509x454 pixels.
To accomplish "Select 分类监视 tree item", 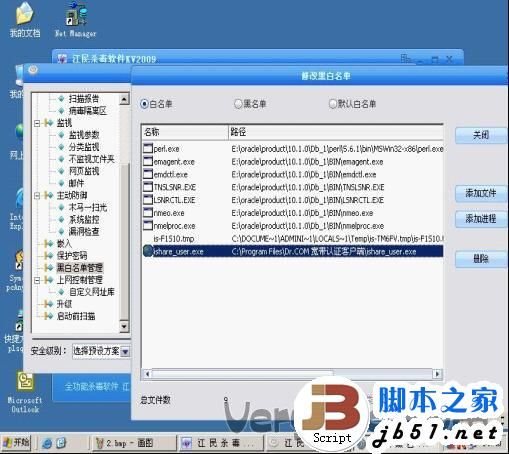I will pos(84,147).
